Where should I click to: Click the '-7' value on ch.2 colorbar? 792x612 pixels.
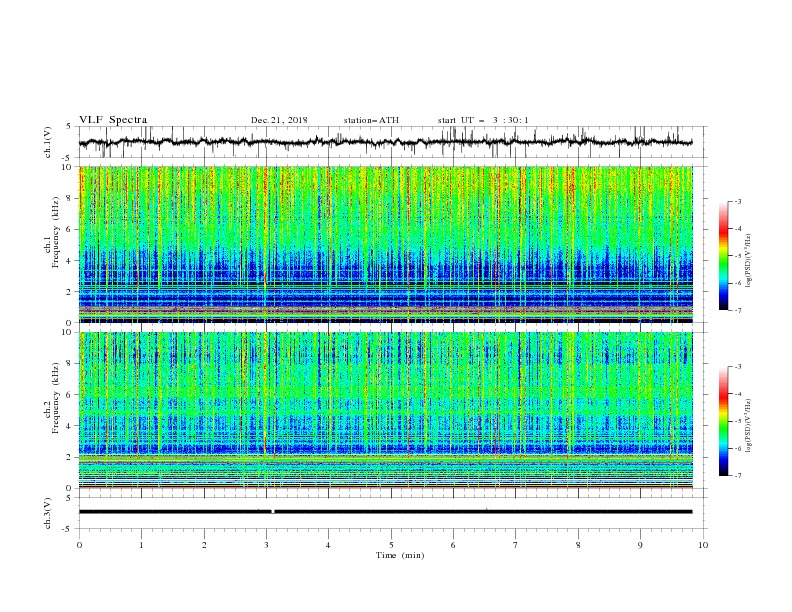click(737, 475)
